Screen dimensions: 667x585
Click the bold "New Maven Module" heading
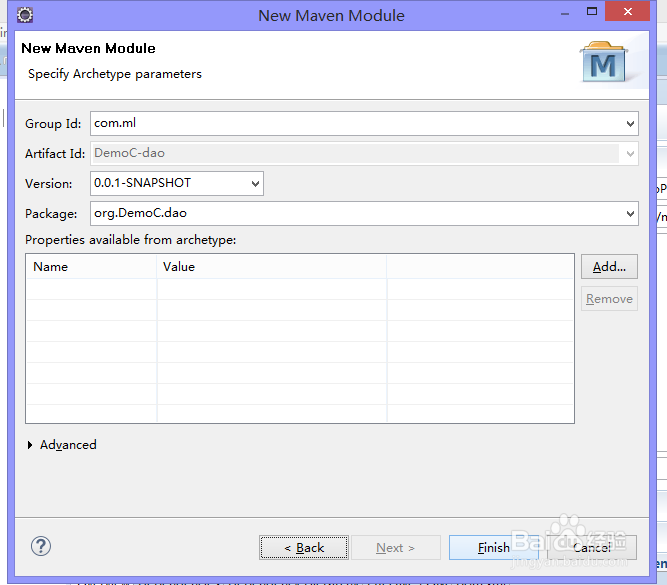[x=88, y=49]
